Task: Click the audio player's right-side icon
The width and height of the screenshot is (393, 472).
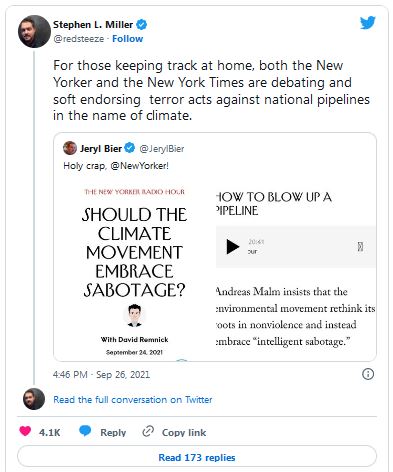Action: coord(360,247)
